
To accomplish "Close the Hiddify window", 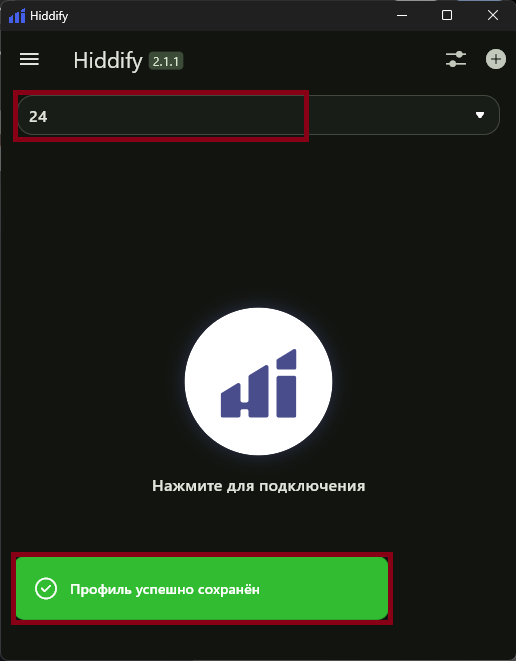I will (x=492, y=16).
